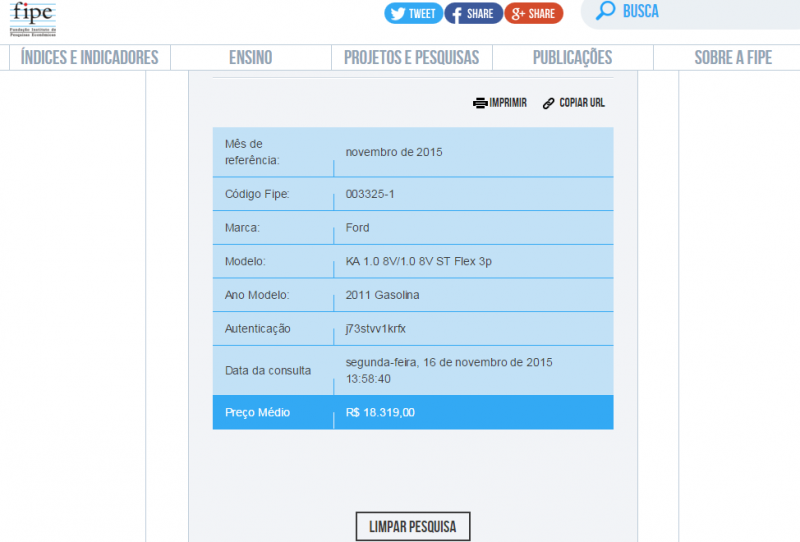Viewport: 800px width, 542px height.
Task: Click the model name KA 1.0 8V text
Action: pos(418,261)
